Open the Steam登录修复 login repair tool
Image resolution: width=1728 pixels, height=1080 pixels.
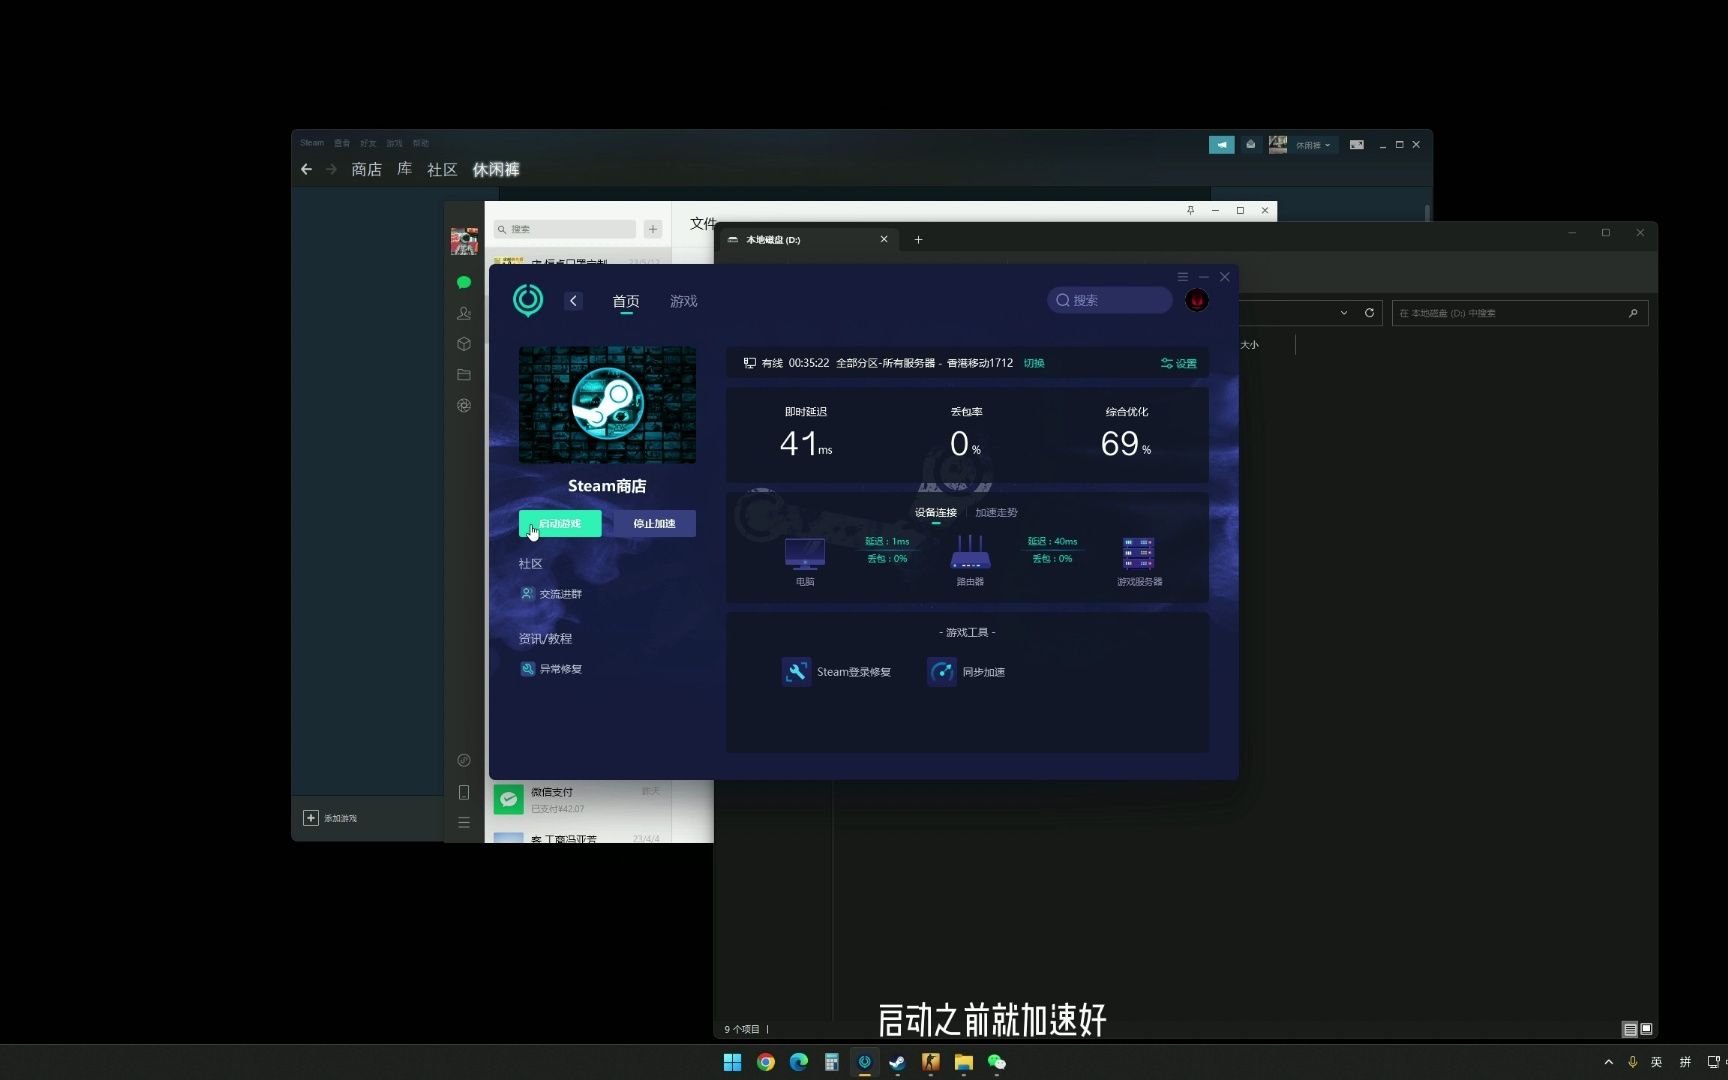[836, 672]
